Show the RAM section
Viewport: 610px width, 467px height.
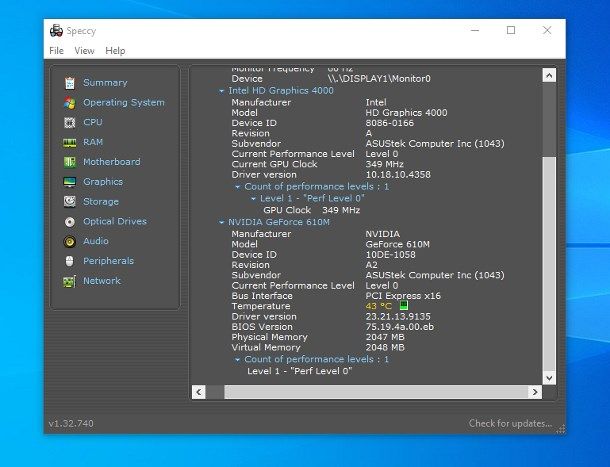tap(93, 142)
